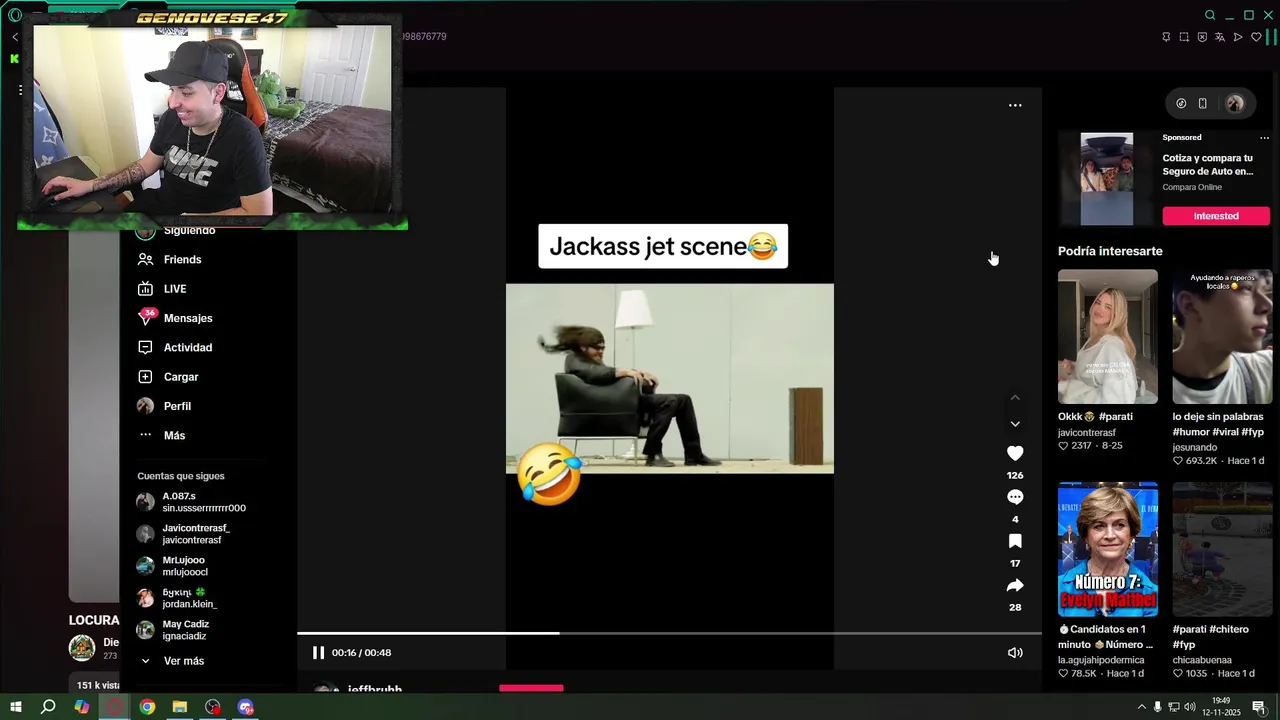Open the three-dot options on the video
Viewport: 1280px width, 720px height.
1015,105
